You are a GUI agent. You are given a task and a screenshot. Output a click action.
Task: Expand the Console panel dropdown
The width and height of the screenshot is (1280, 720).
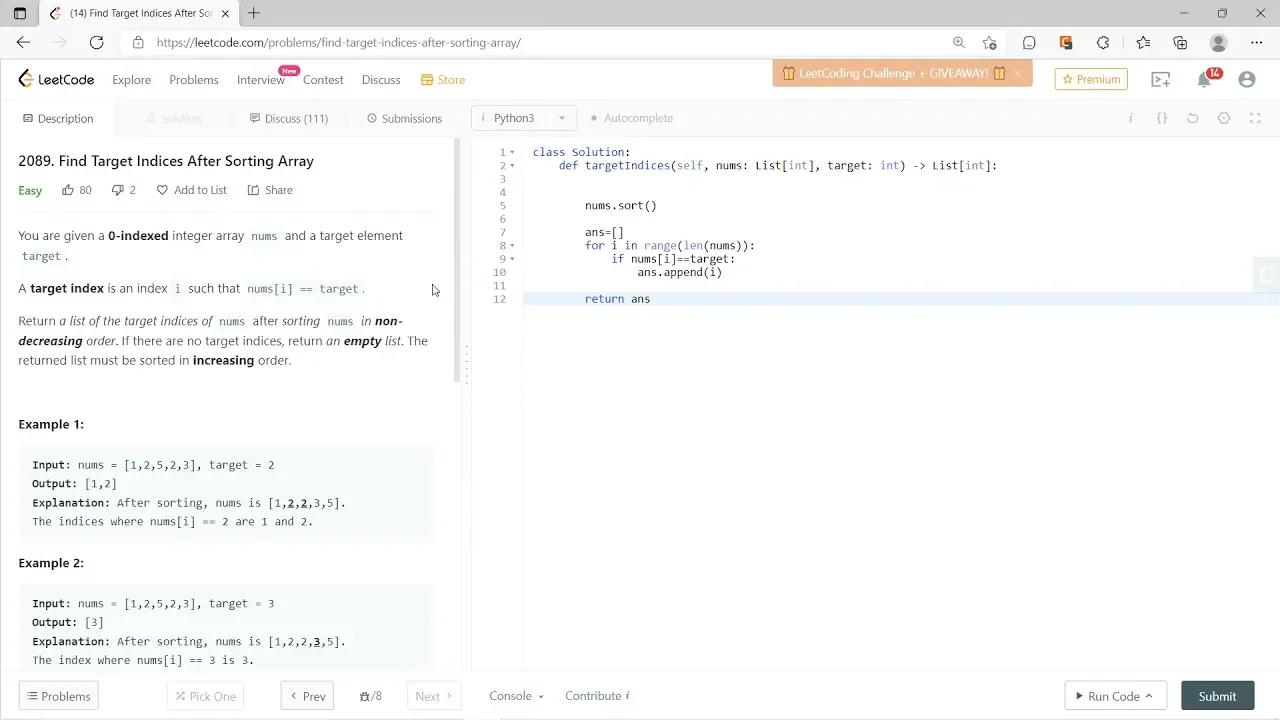[x=516, y=696]
